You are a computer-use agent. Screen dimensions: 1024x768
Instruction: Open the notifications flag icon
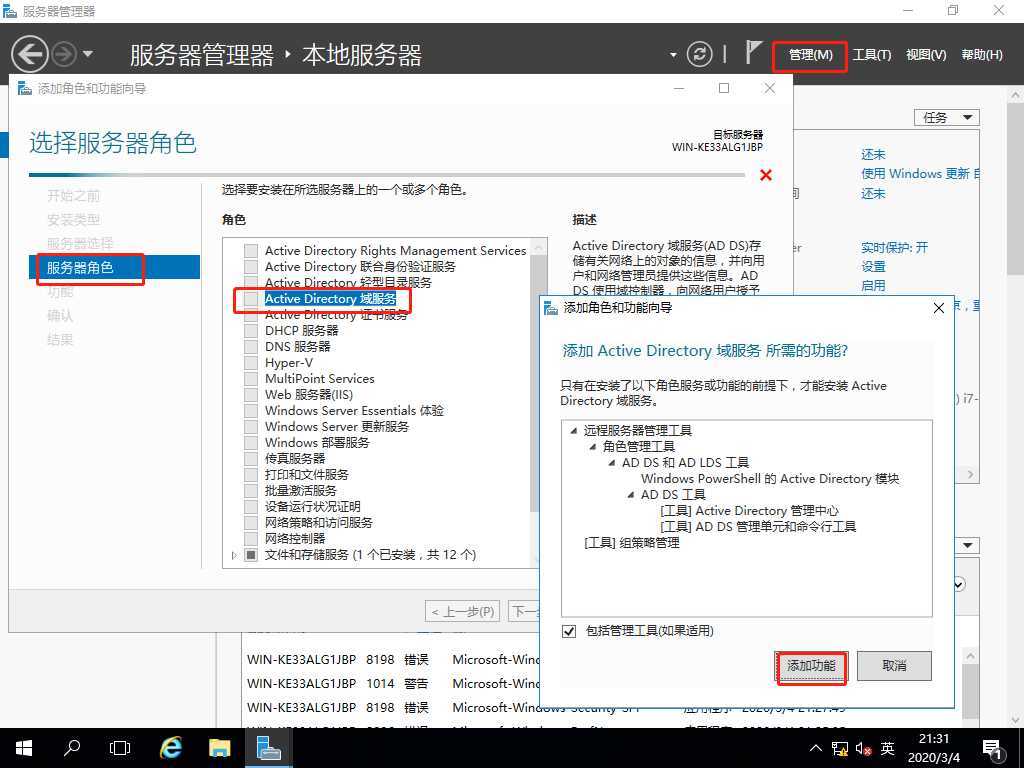tap(753, 52)
